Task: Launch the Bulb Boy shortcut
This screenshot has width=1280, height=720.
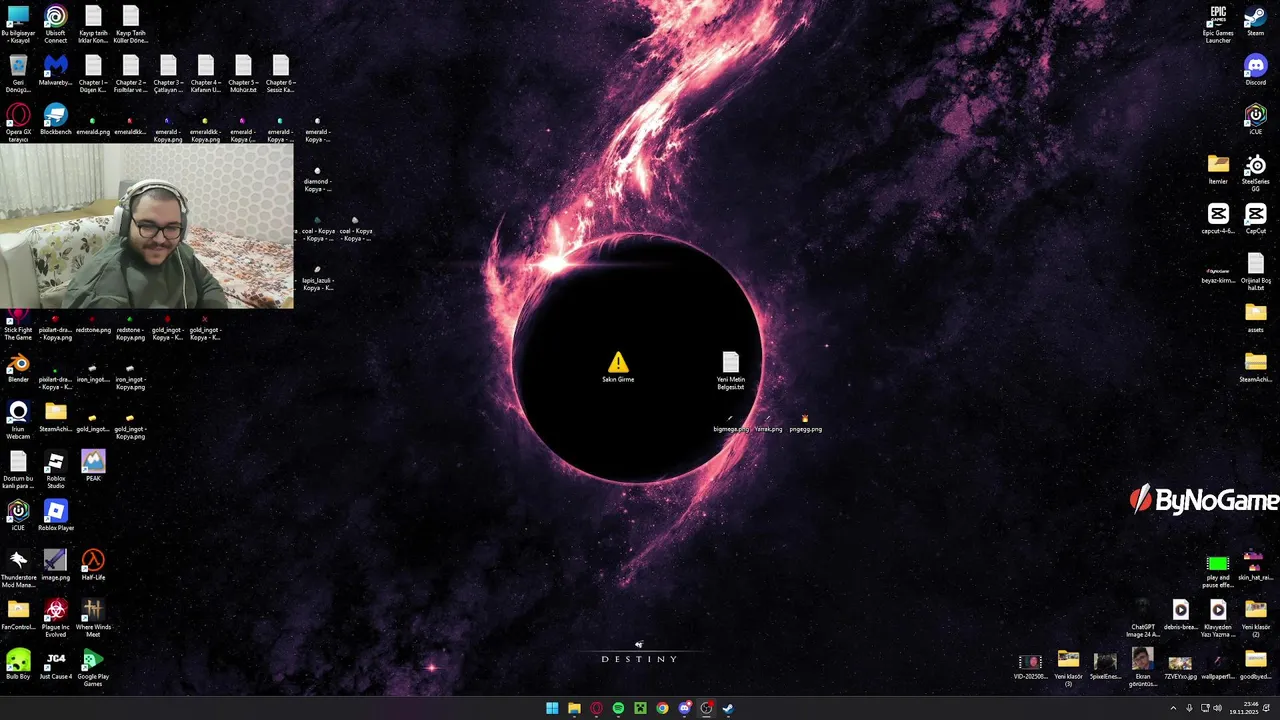Action: click(x=18, y=664)
